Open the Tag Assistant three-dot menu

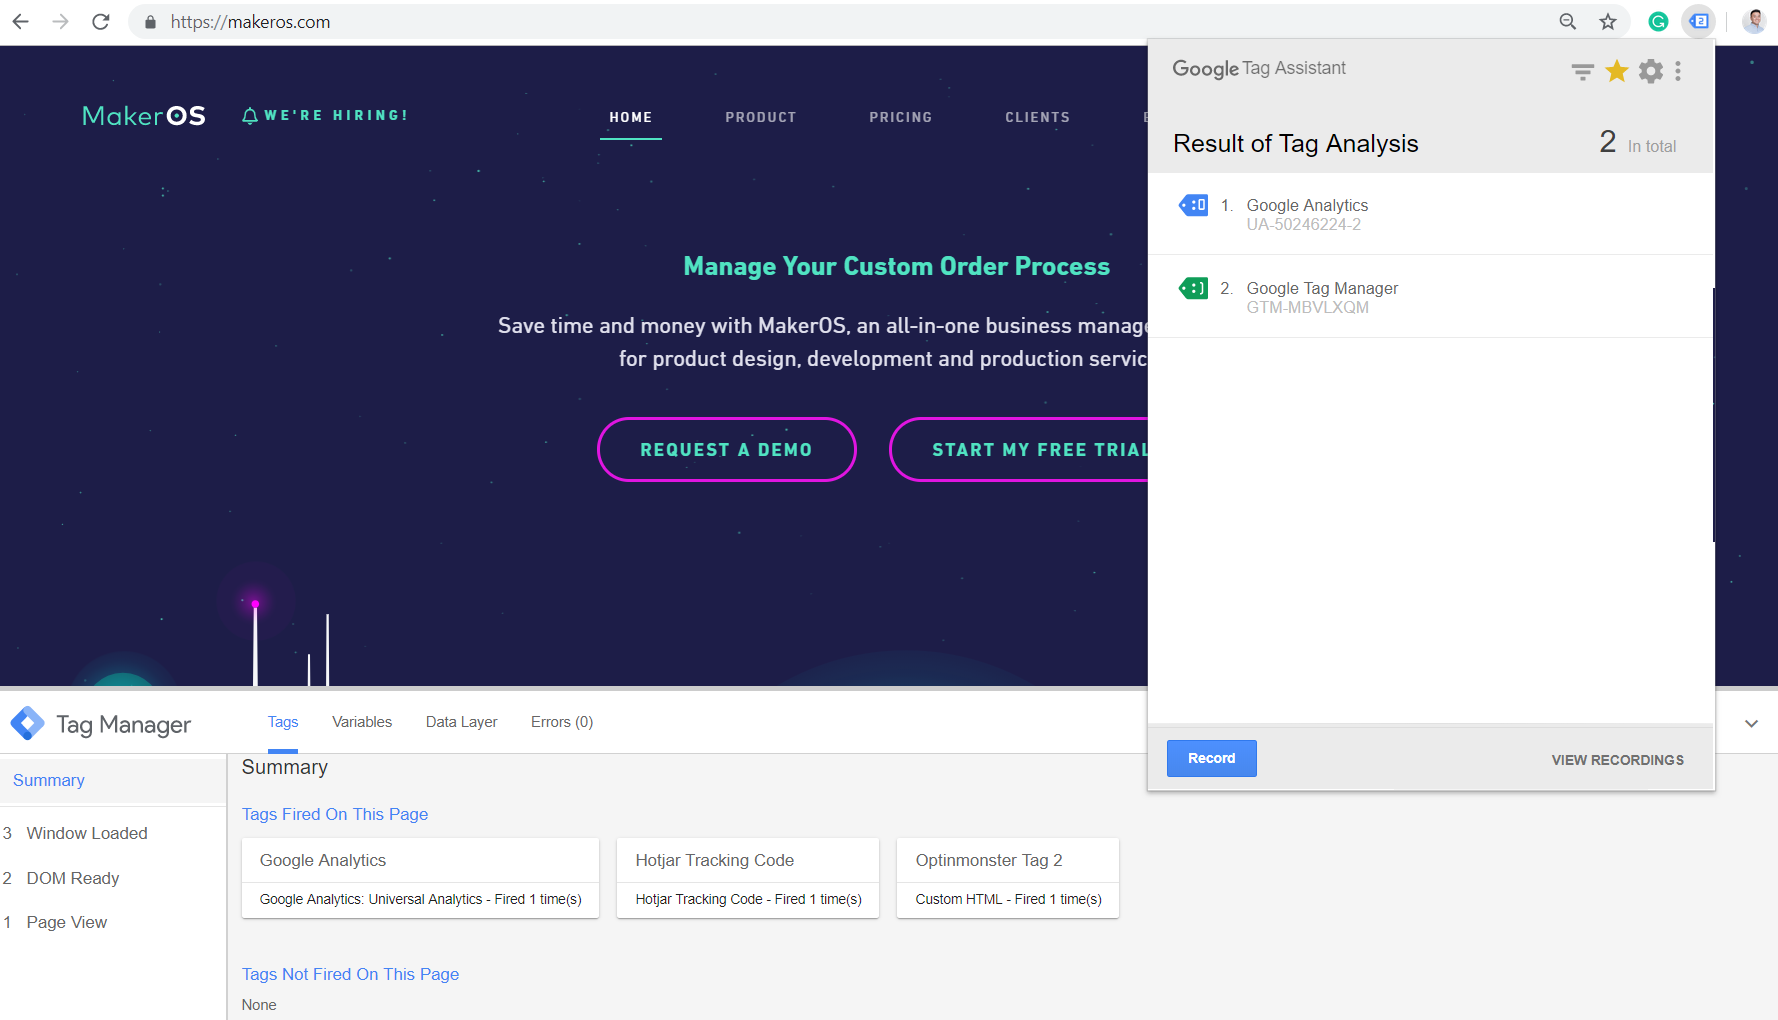click(x=1678, y=71)
